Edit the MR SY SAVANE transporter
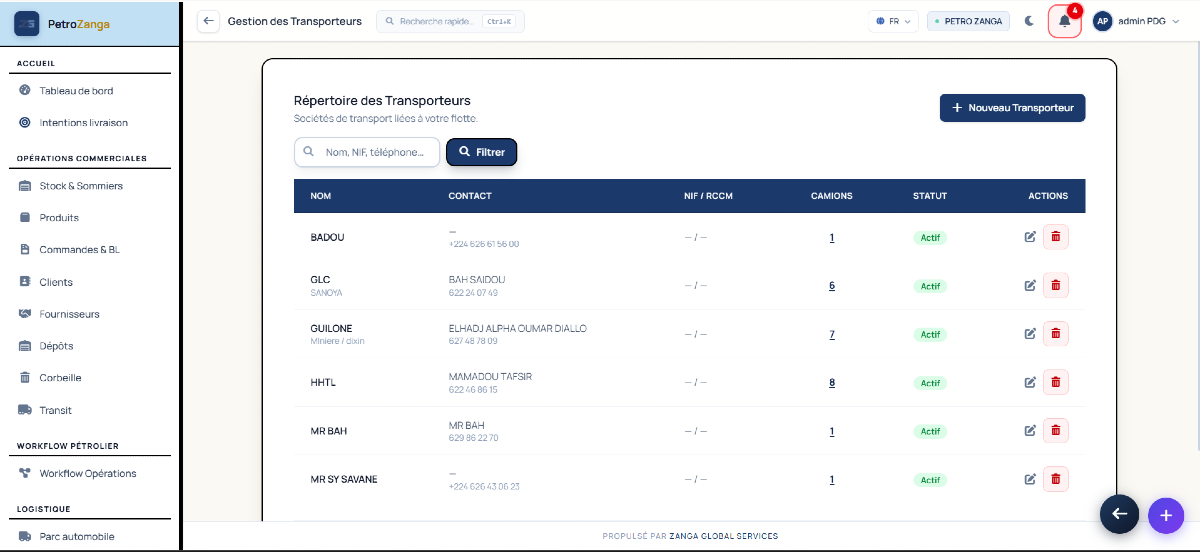 [x=1030, y=479]
